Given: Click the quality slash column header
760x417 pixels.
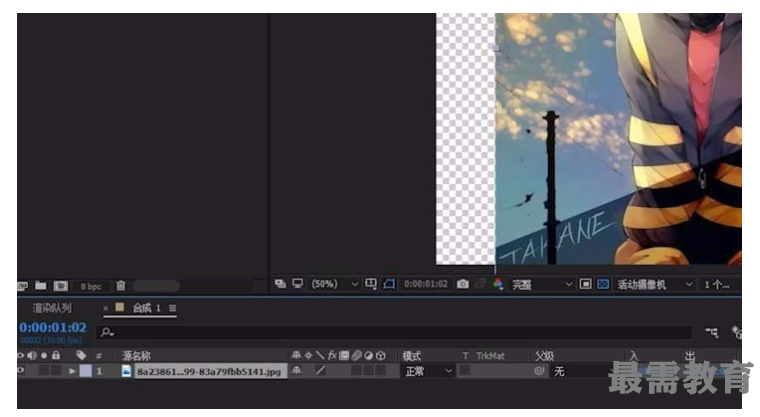Looking at the screenshot, I should click(320, 355).
